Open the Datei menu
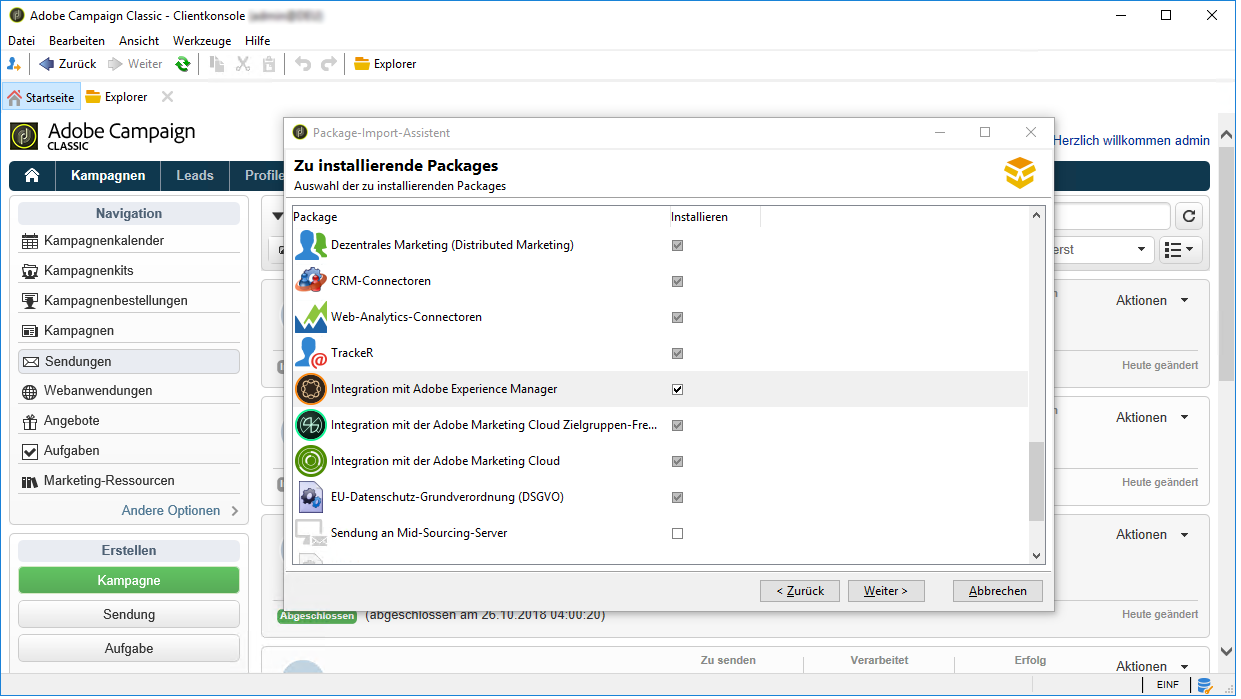Viewport: 1241px width, 699px height. coord(21,41)
